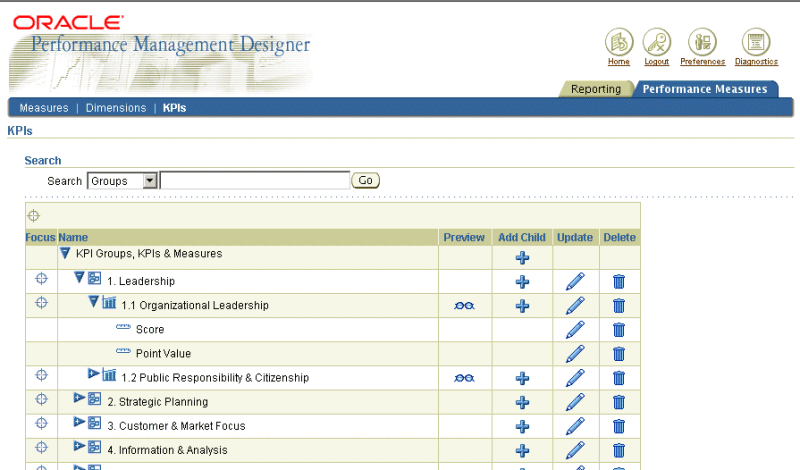Collapse the 1. Leadership node

coord(79,277)
